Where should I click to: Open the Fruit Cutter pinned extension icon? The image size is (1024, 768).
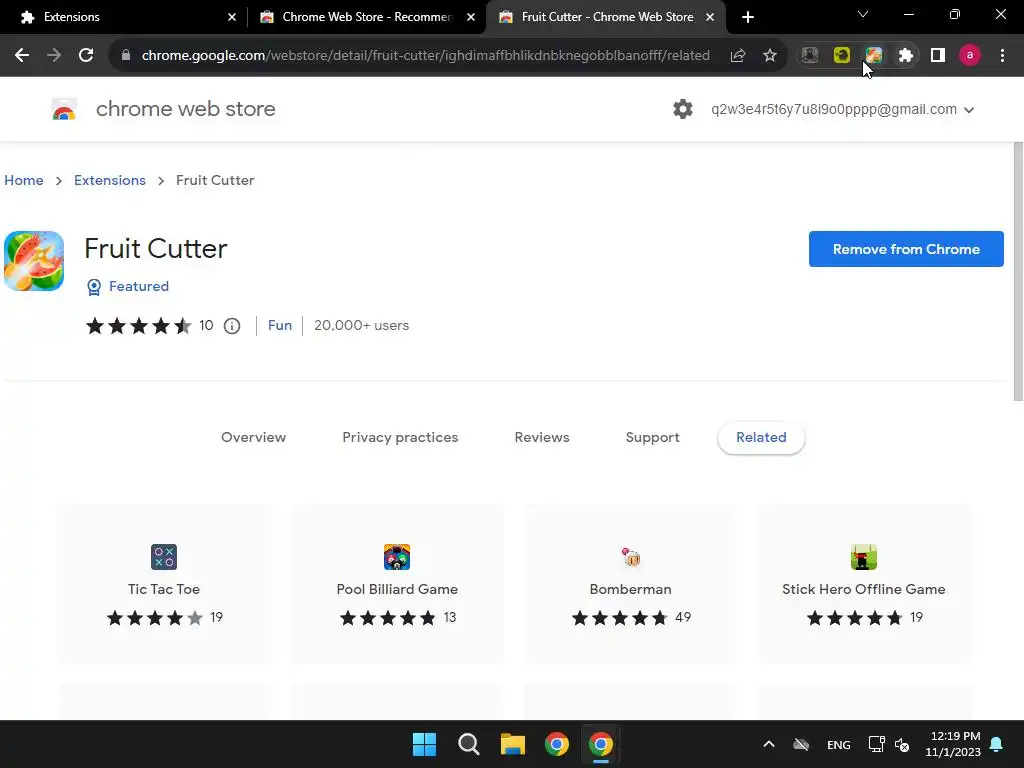click(874, 56)
